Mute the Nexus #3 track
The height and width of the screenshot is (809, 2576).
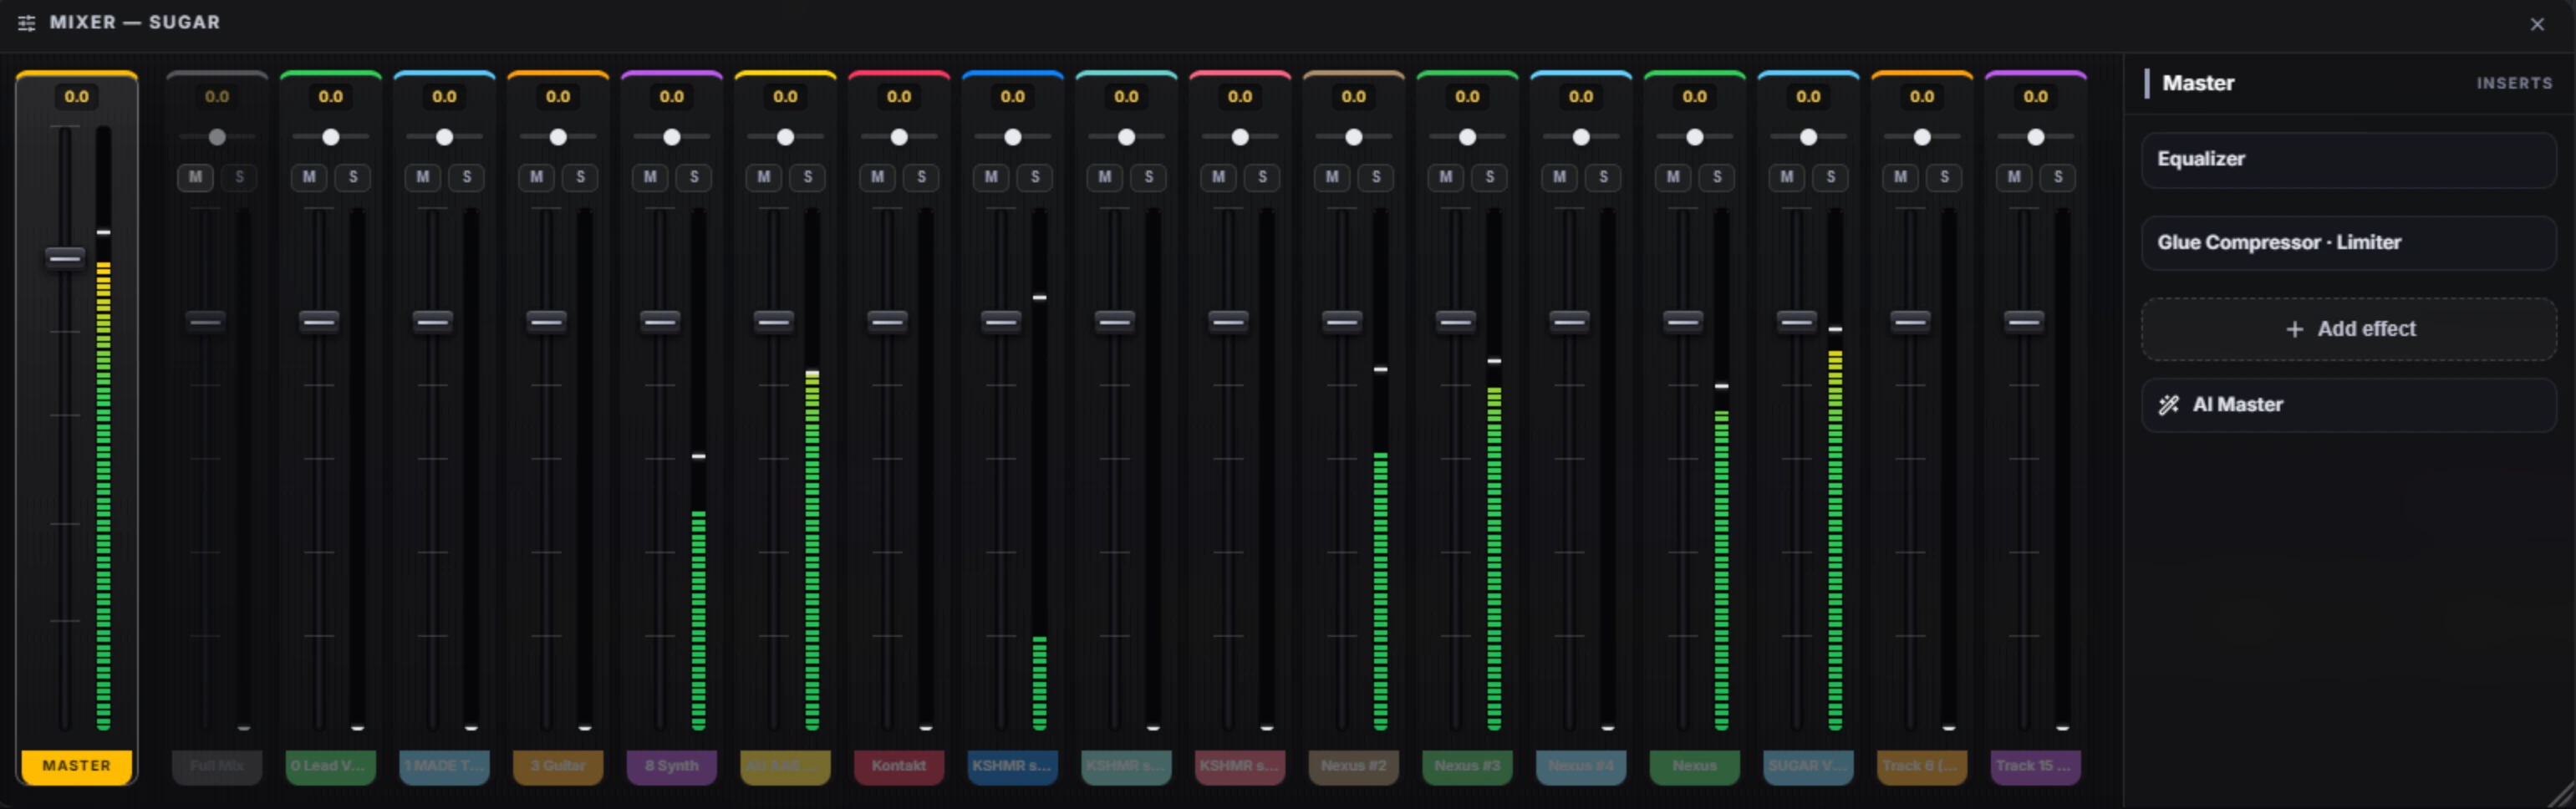coord(1446,177)
